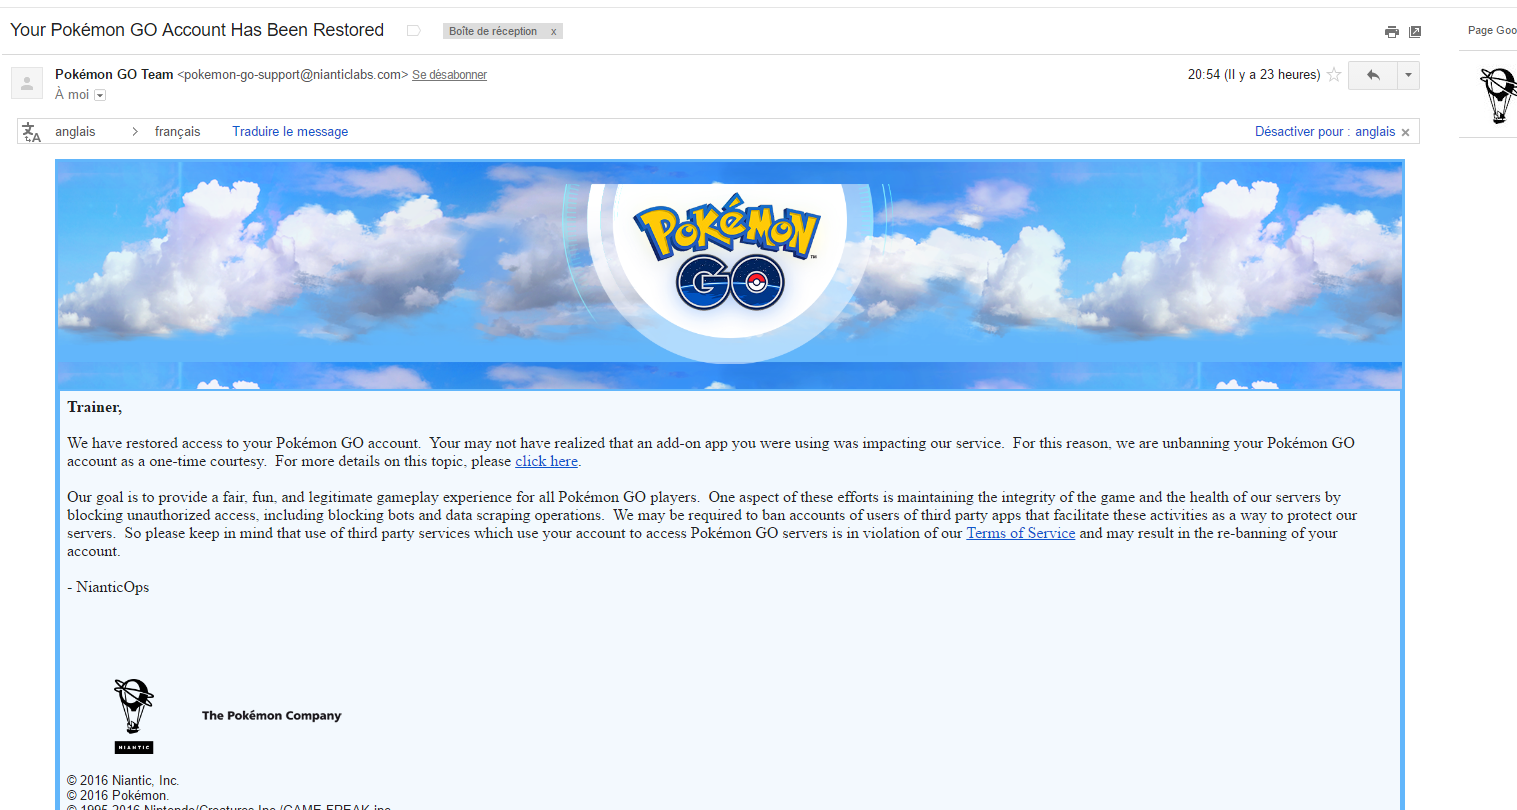
Task: Click sender name 'Pokémon GO Team'
Action: click(114, 75)
